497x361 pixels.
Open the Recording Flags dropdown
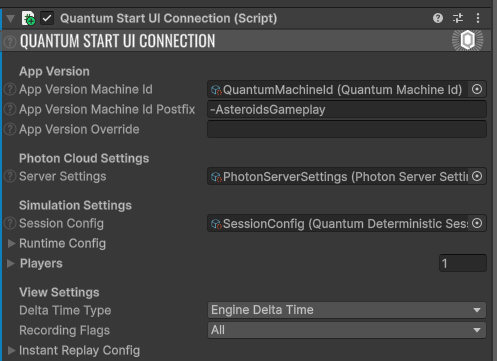click(347, 330)
